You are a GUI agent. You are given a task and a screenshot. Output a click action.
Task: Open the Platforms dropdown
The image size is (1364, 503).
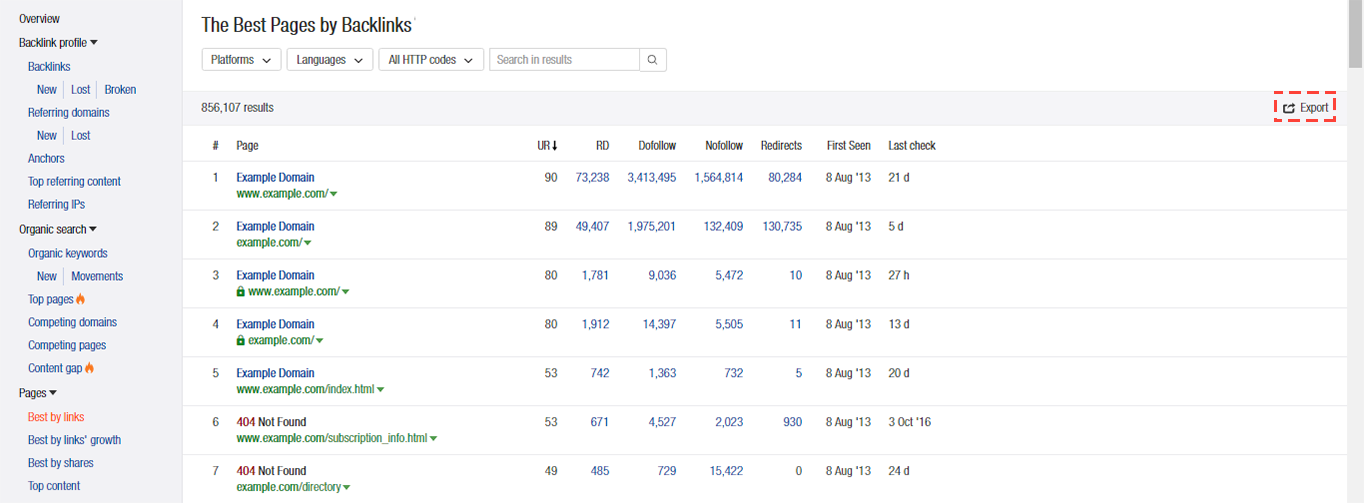pyautogui.click(x=241, y=60)
